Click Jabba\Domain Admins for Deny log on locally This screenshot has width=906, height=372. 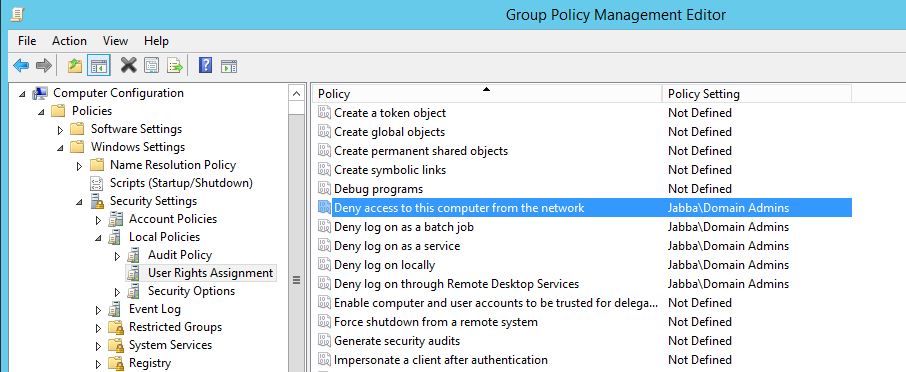click(x=728, y=265)
